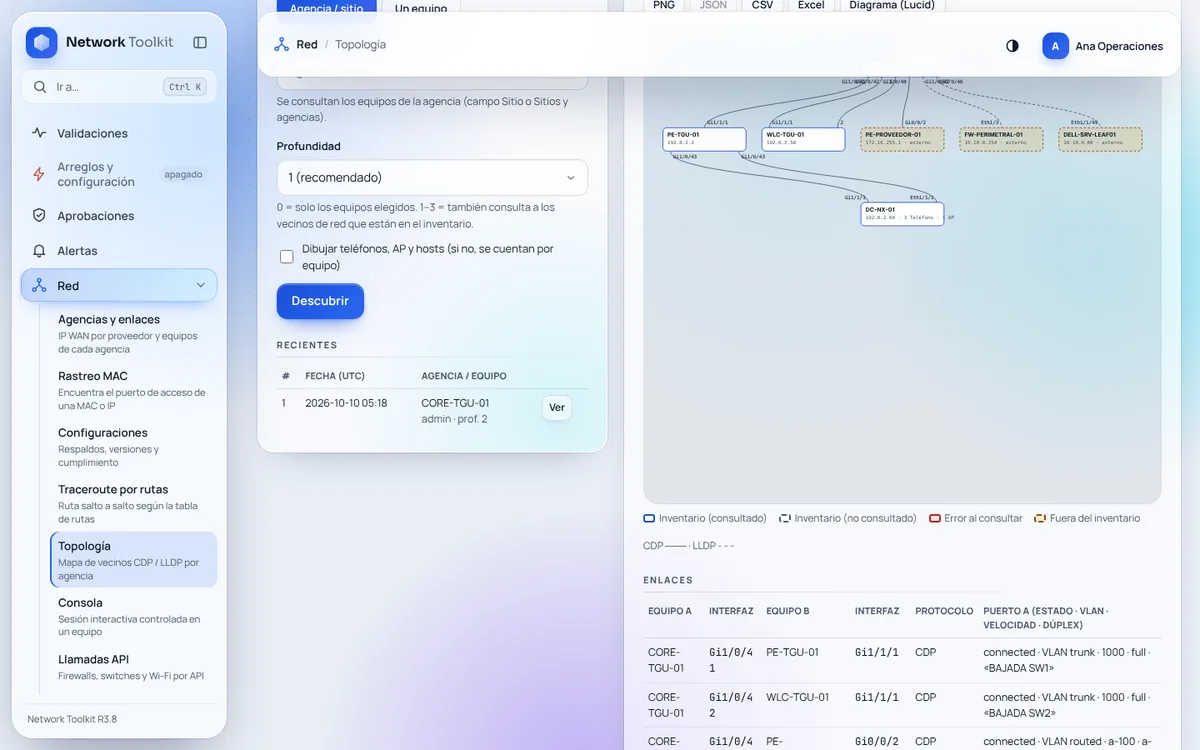Select the DC-NX-01 node in the diagram

(x=902, y=214)
